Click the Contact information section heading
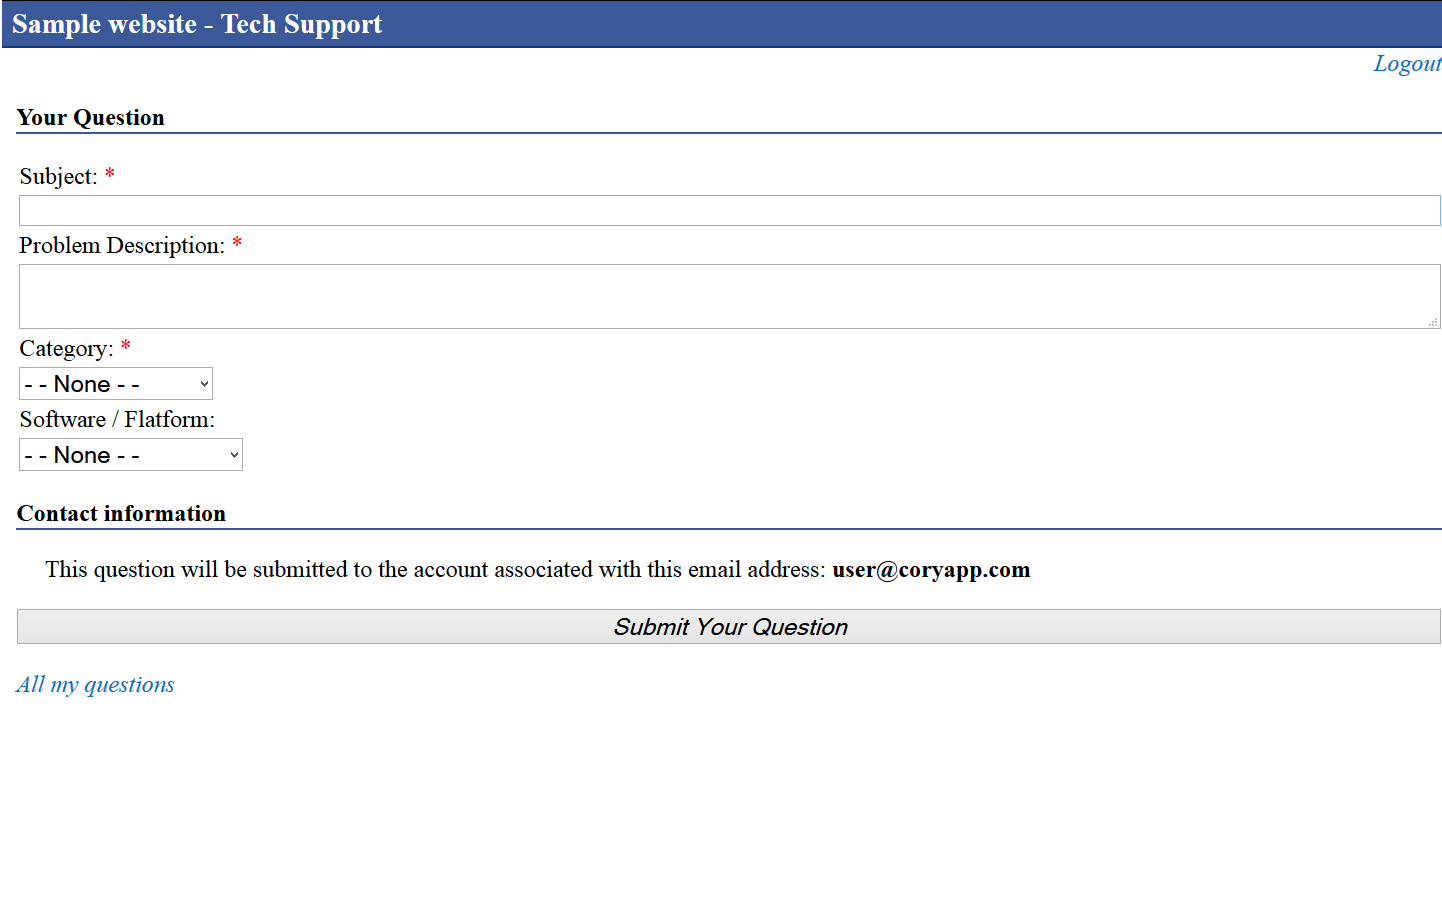Viewport: 1442px width, 900px height. pos(120,513)
